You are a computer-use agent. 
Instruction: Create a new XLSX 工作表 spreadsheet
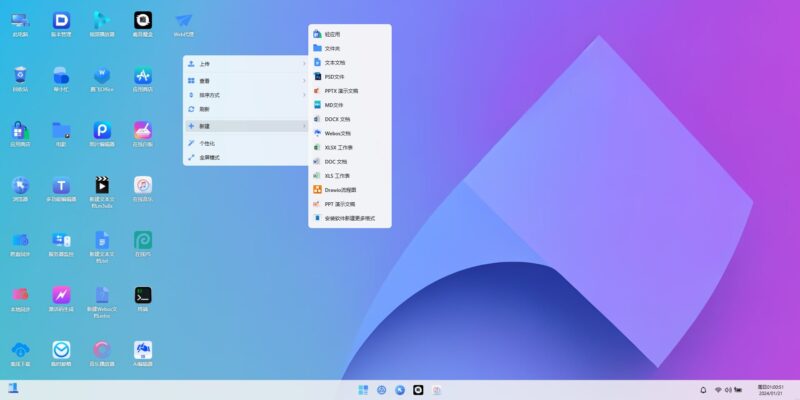pyautogui.click(x=348, y=146)
